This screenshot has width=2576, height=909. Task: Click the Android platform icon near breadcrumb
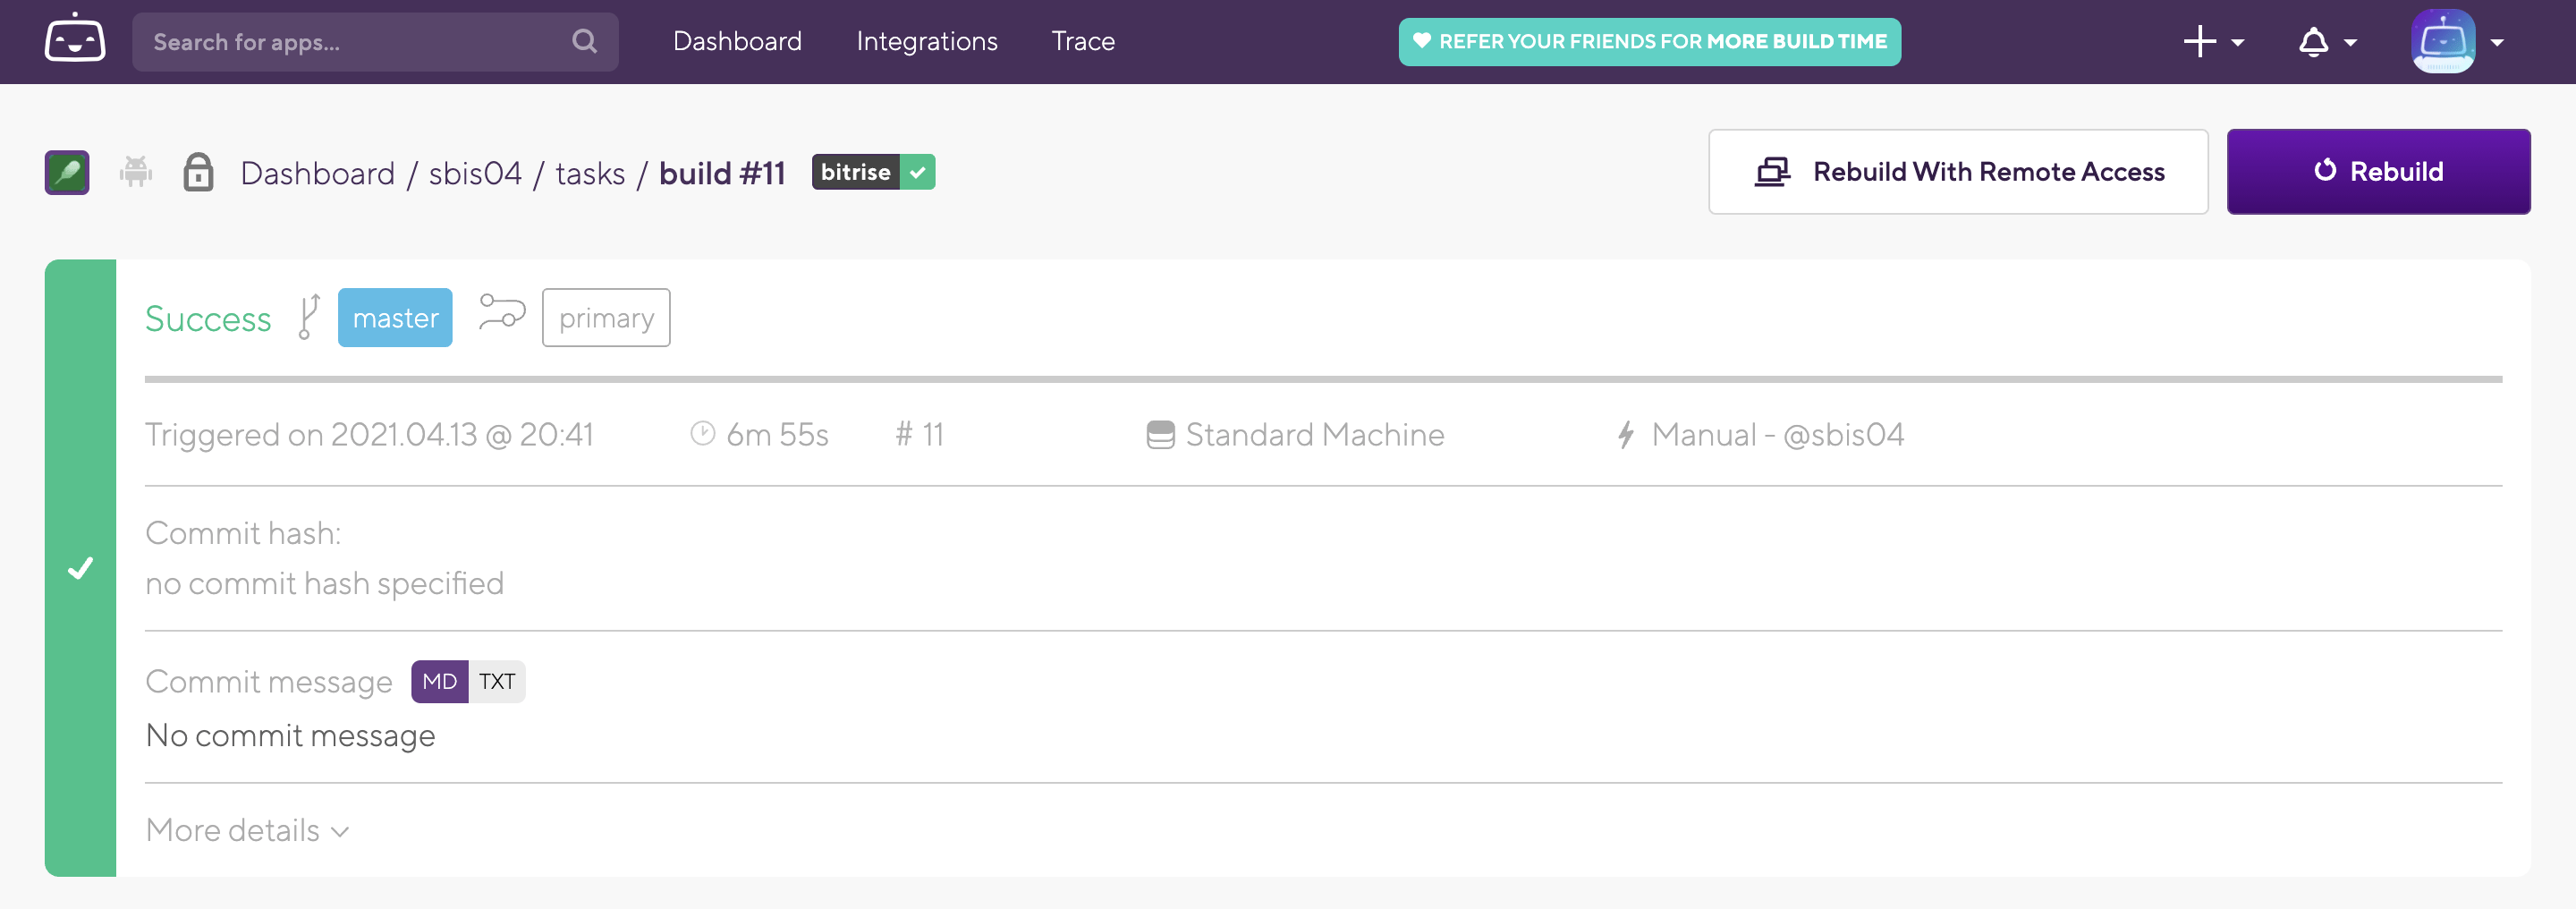pos(136,171)
